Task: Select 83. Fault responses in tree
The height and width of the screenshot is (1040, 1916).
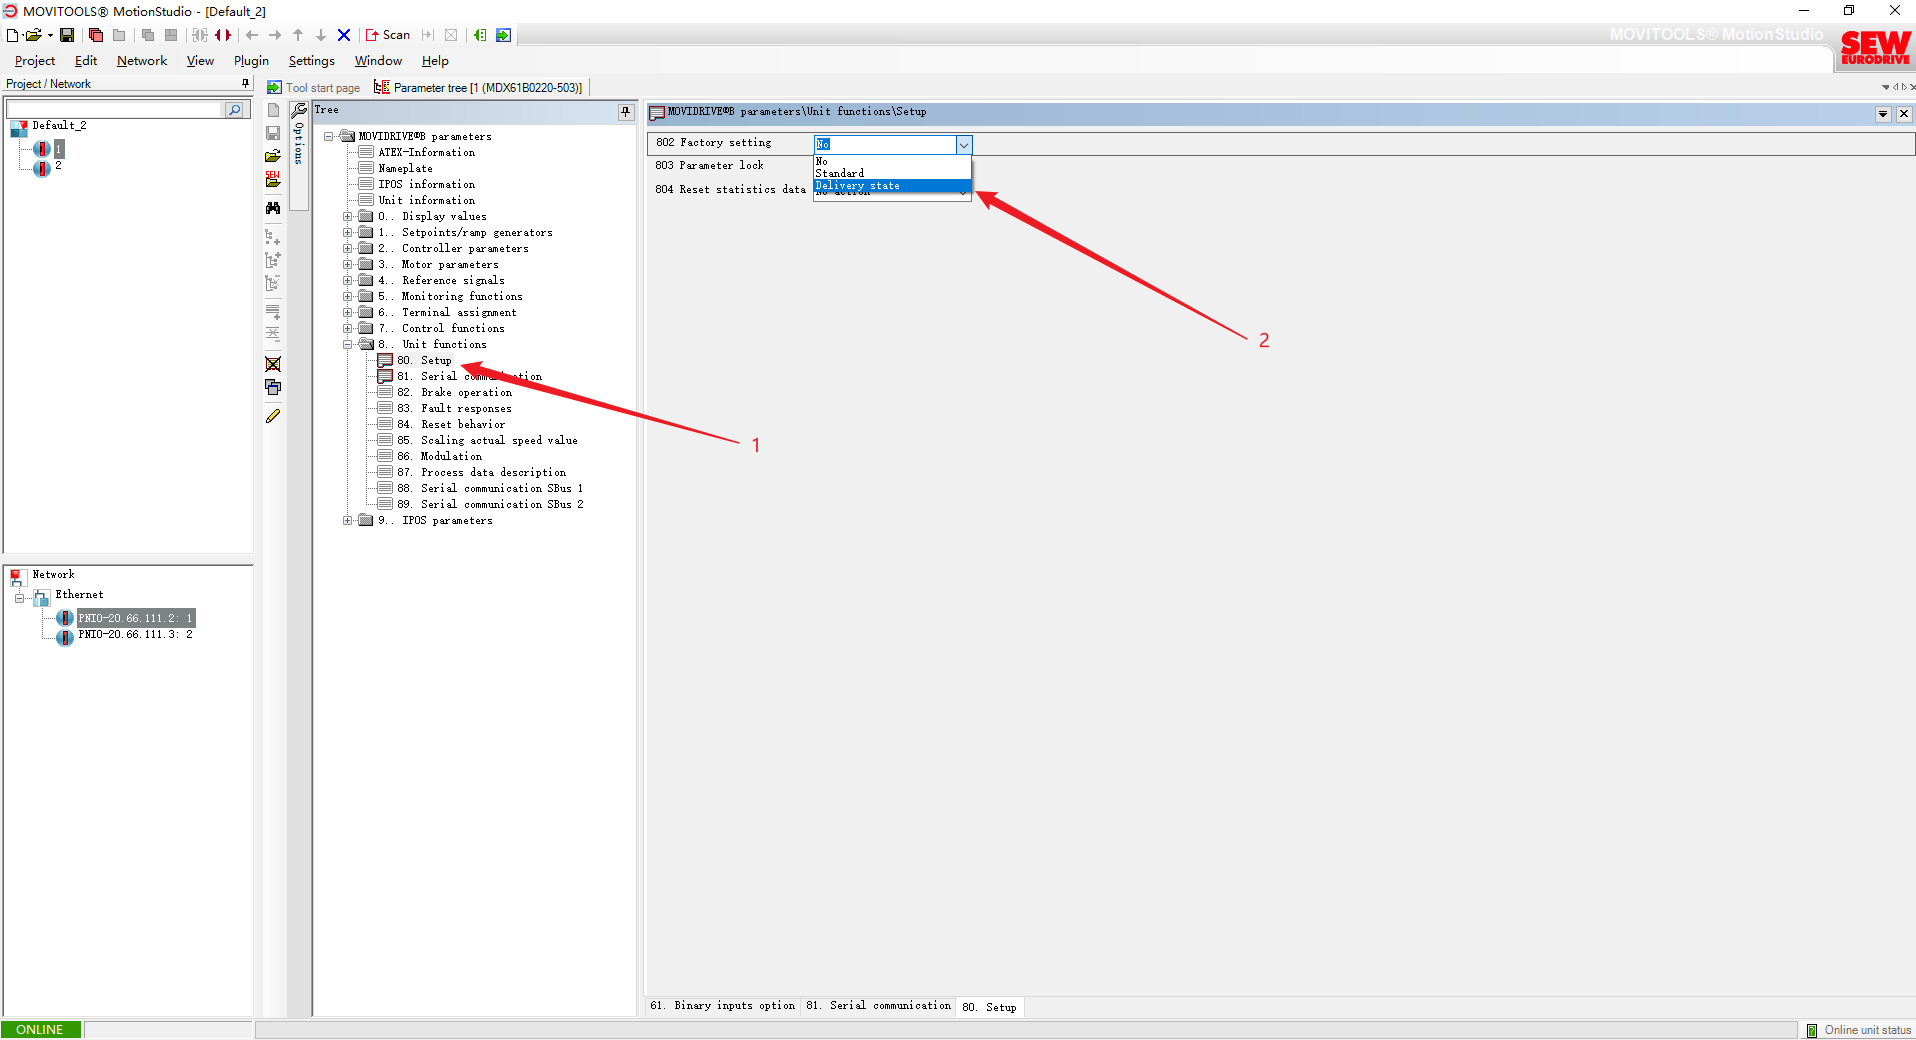Action: [465, 409]
